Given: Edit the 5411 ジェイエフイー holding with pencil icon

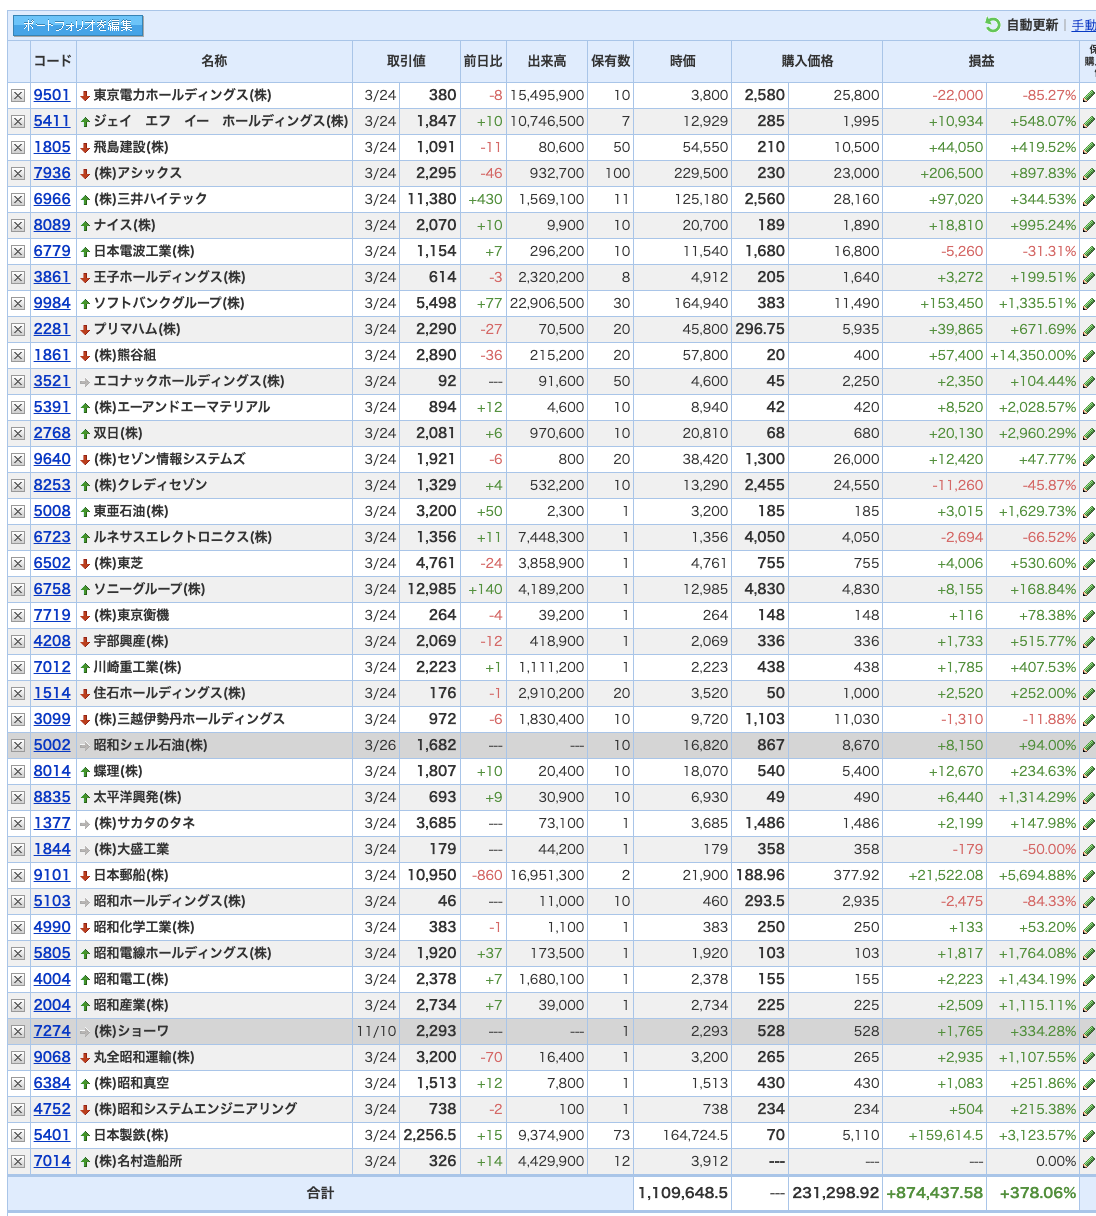Looking at the screenshot, I should pos(1089,121).
